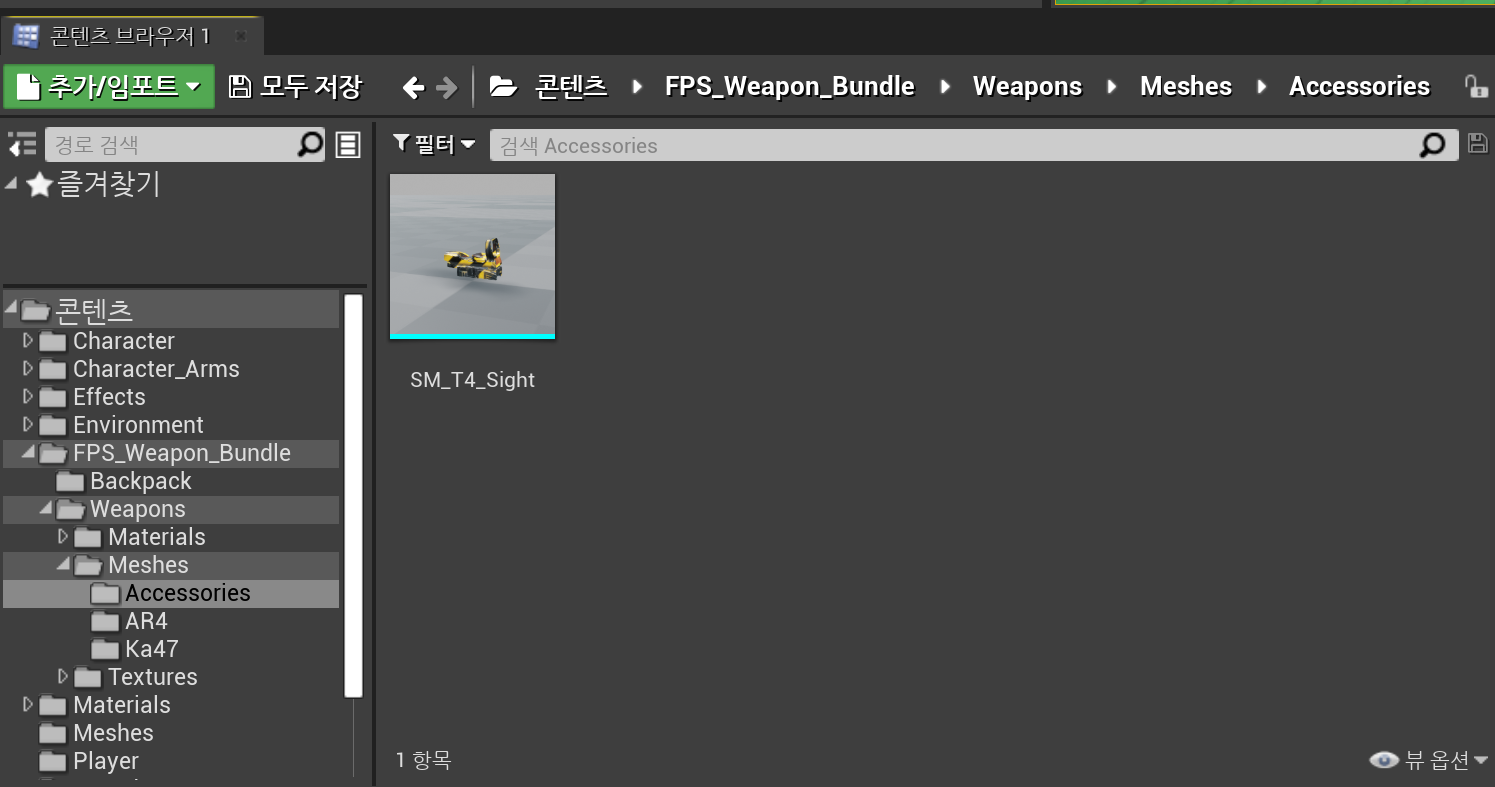
Task: Select the SM_T4_Sight asset thumbnail
Action: 472,257
